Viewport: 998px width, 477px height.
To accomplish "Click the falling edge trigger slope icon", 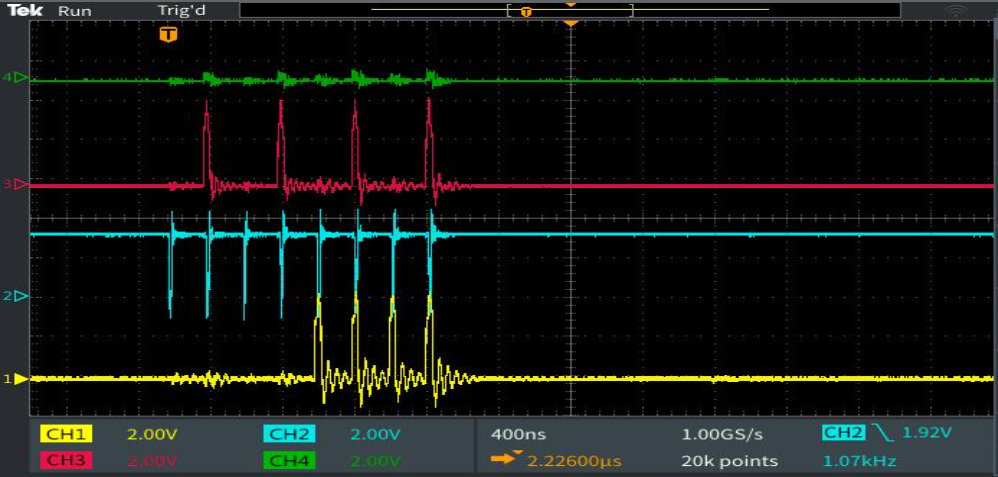I will point(883,434).
